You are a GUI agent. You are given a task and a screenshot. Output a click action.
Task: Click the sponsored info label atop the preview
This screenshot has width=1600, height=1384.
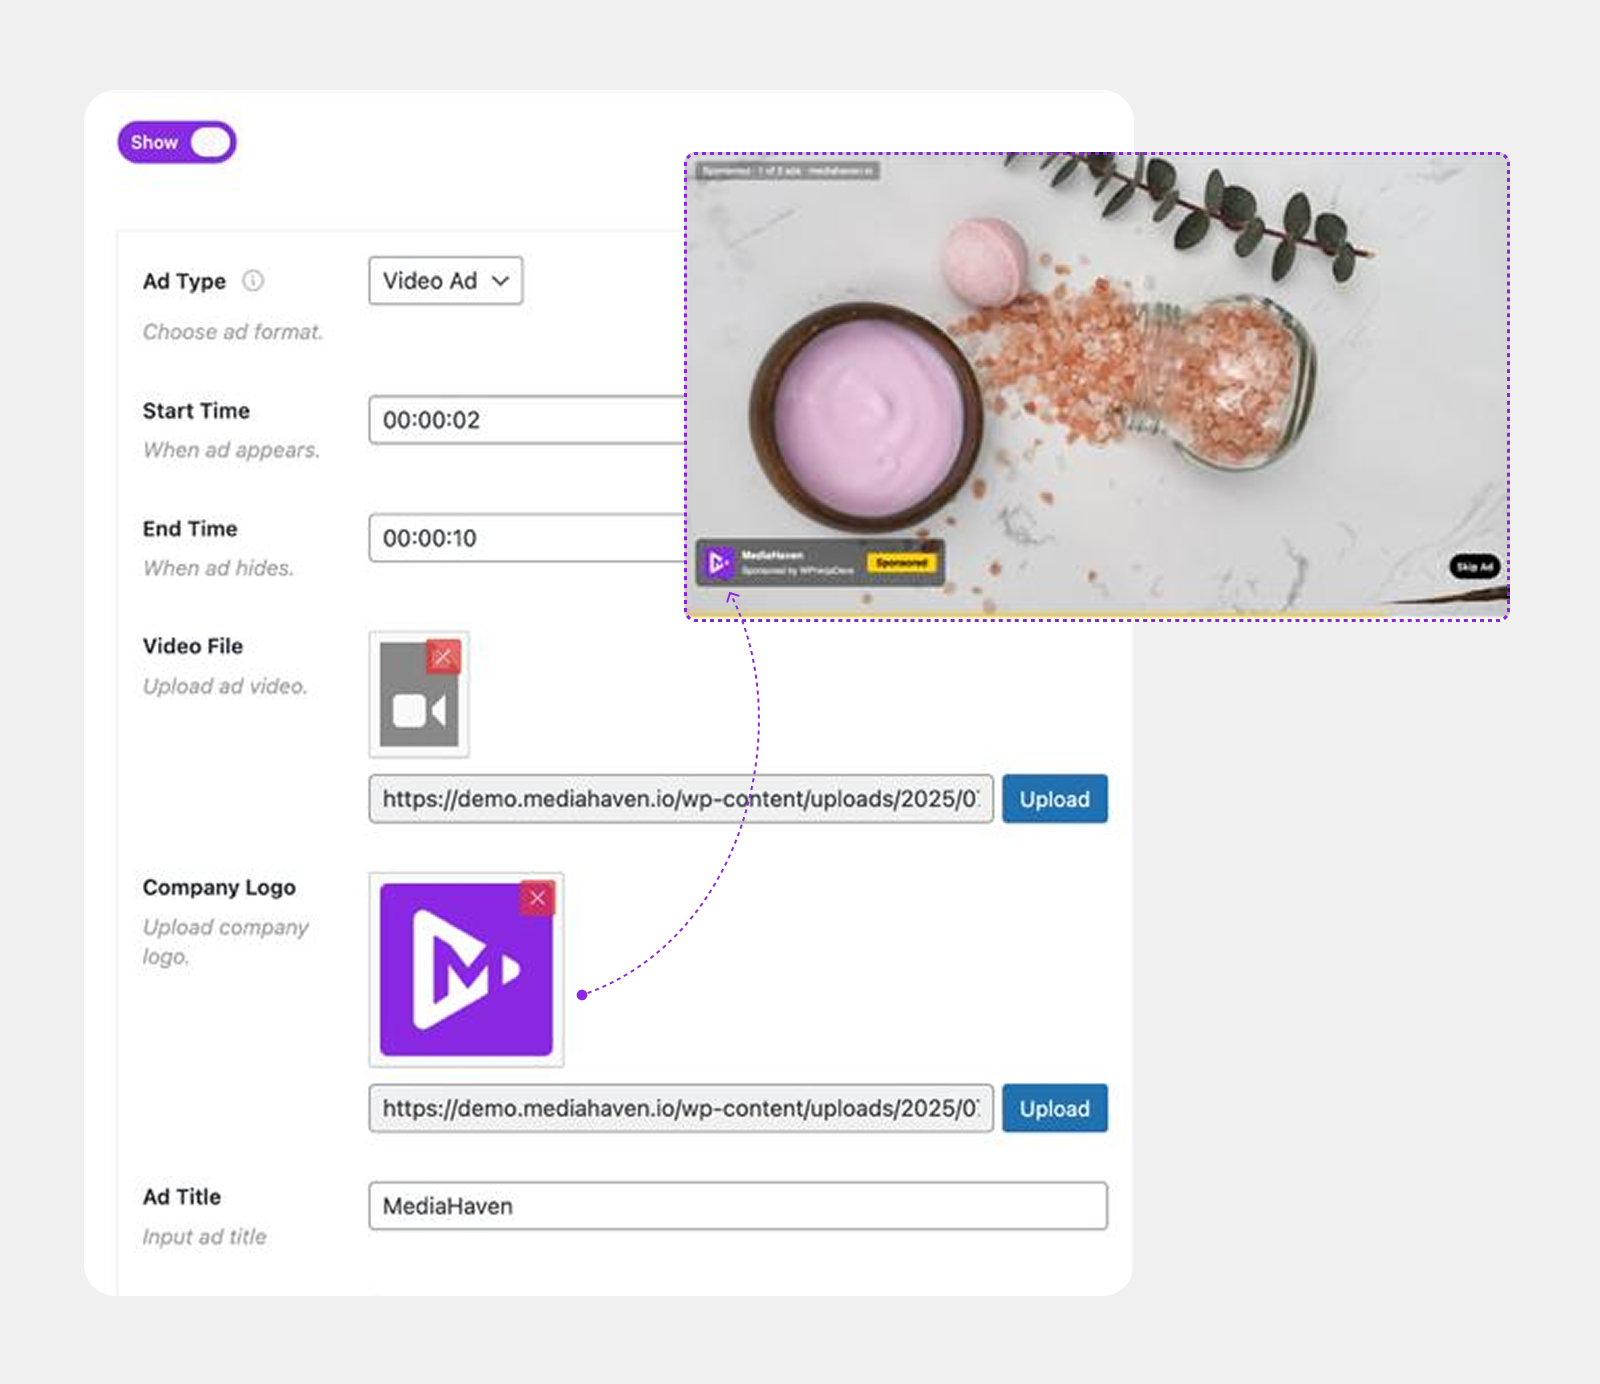click(x=787, y=171)
